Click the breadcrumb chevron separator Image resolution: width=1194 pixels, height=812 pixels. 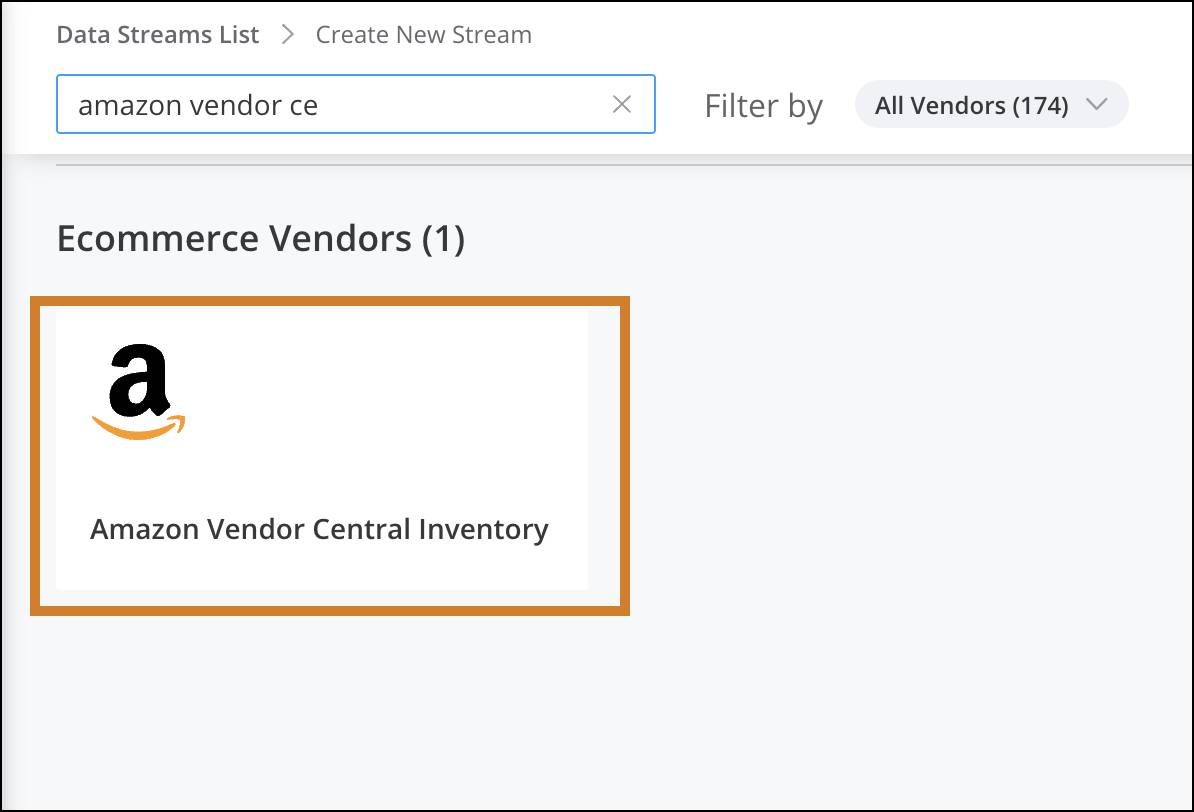click(x=287, y=35)
